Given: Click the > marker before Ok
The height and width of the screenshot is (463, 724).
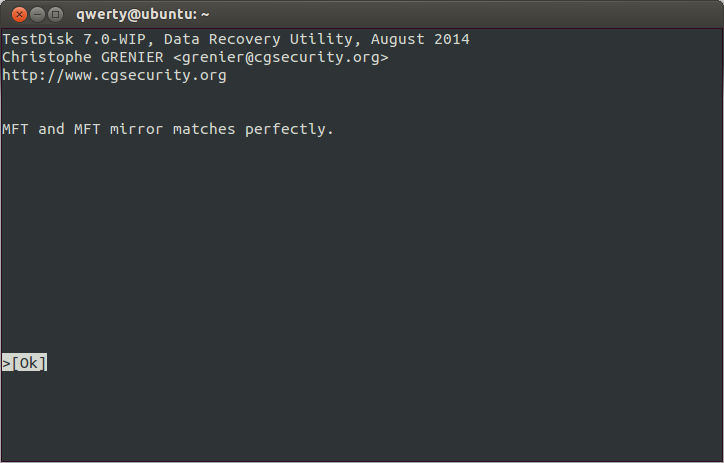Looking at the screenshot, I should click(x=6, y=363).
